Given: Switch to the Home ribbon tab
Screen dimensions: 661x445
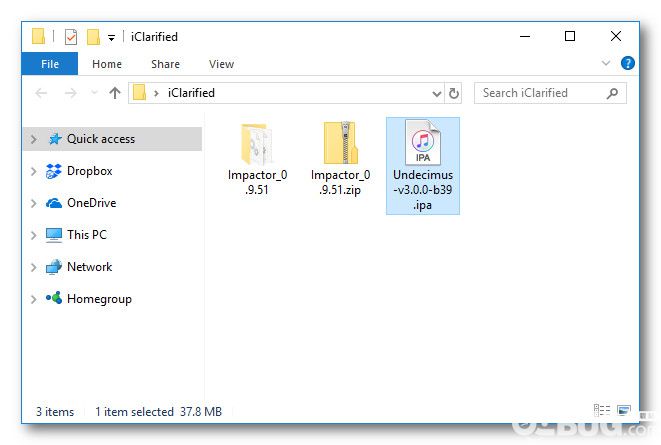Looking at the screenshot, I should [x=107, y=64].
